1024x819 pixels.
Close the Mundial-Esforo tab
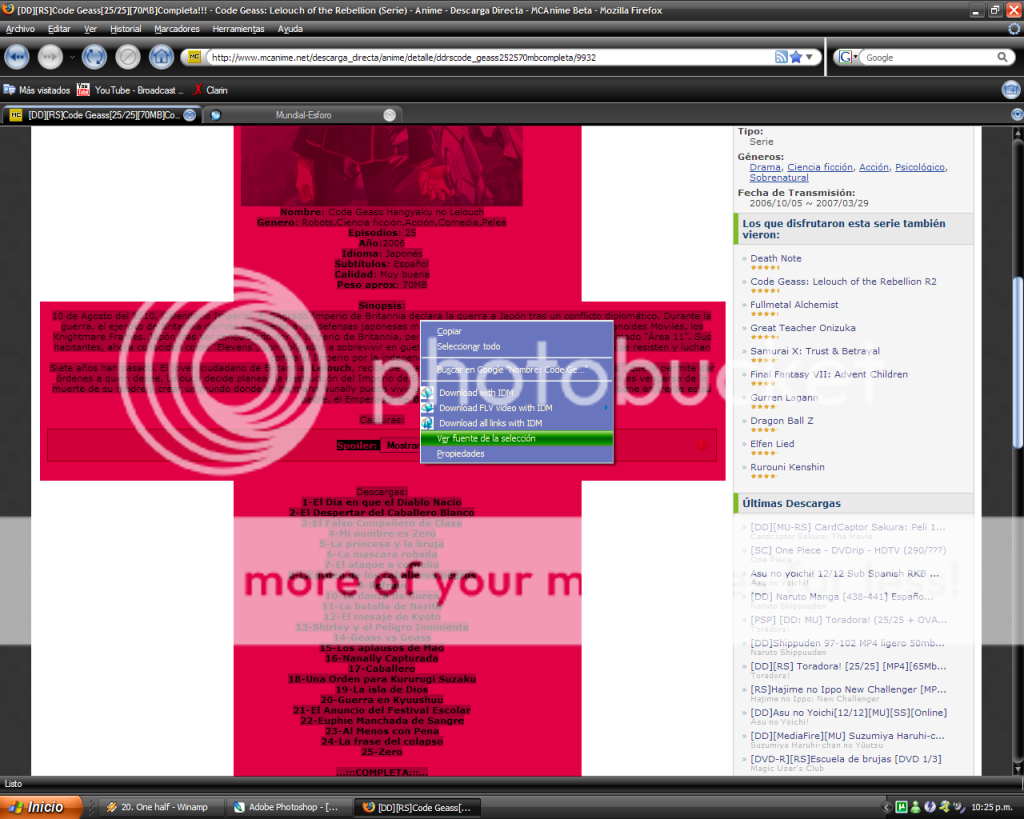click(389, 115)
